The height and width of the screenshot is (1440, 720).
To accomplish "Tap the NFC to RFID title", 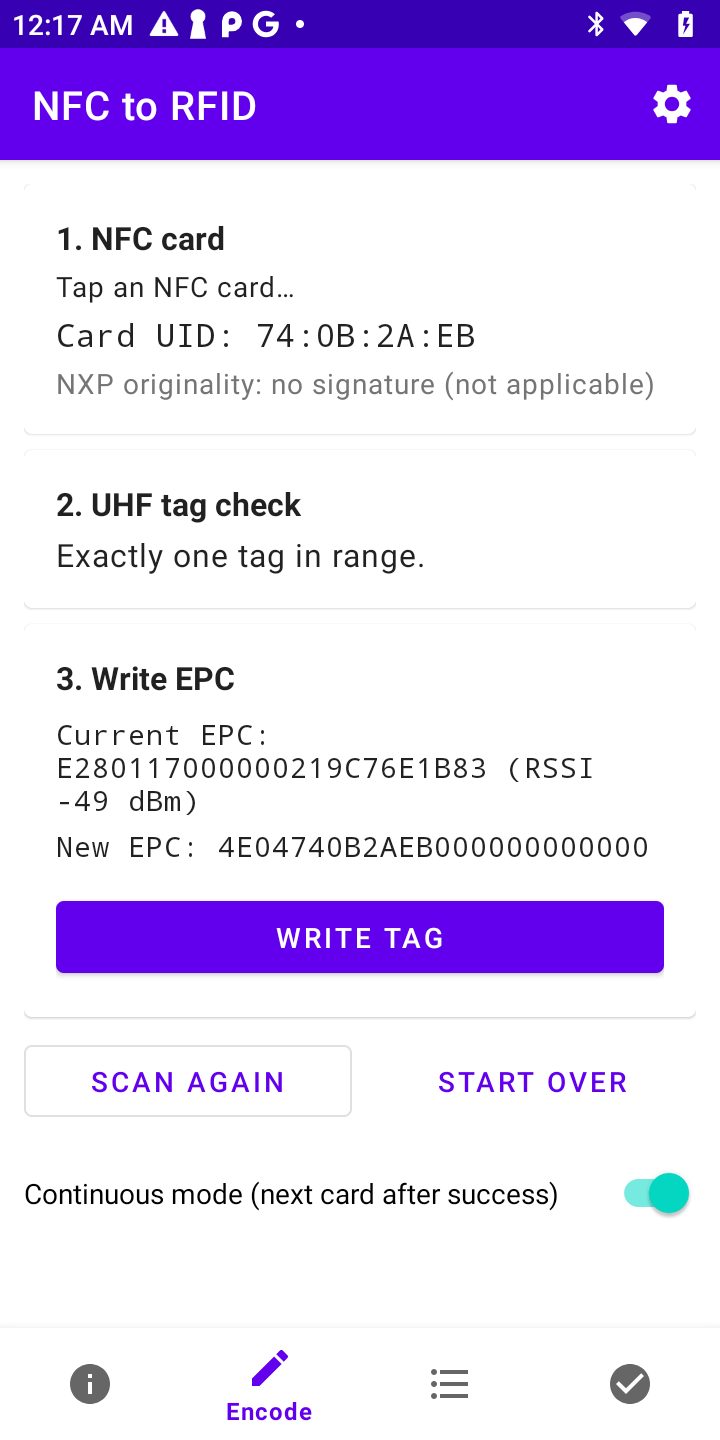I will 145,105.
